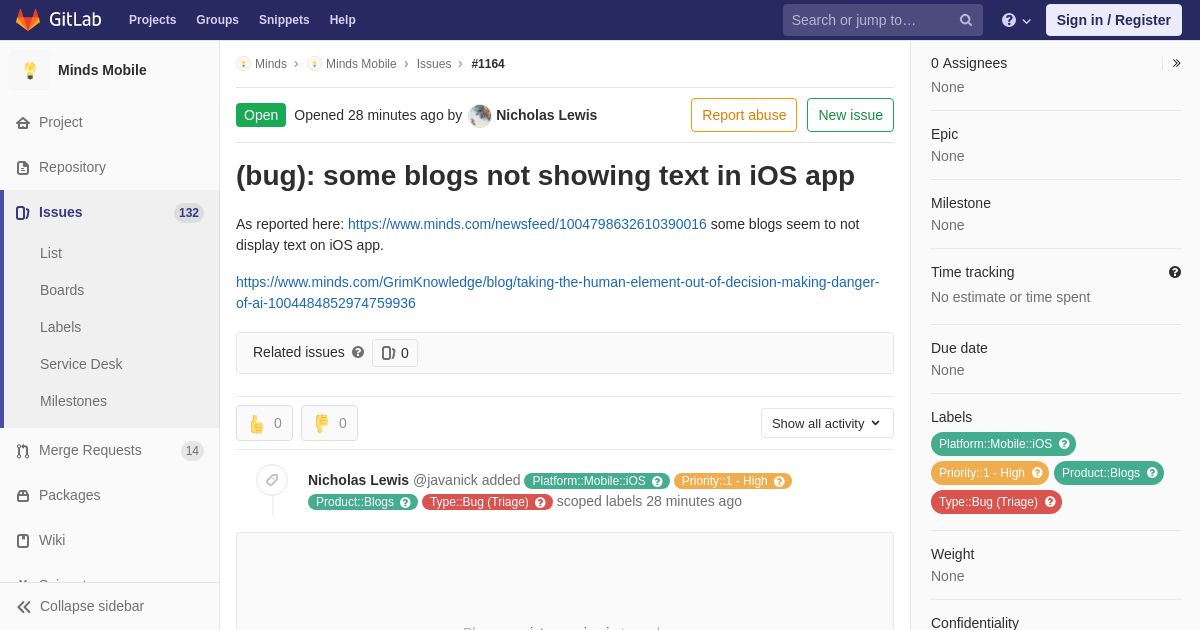The image size is (1200, 630).
Task: Click Sign in / Register button
Action: tap(1113, 20)
